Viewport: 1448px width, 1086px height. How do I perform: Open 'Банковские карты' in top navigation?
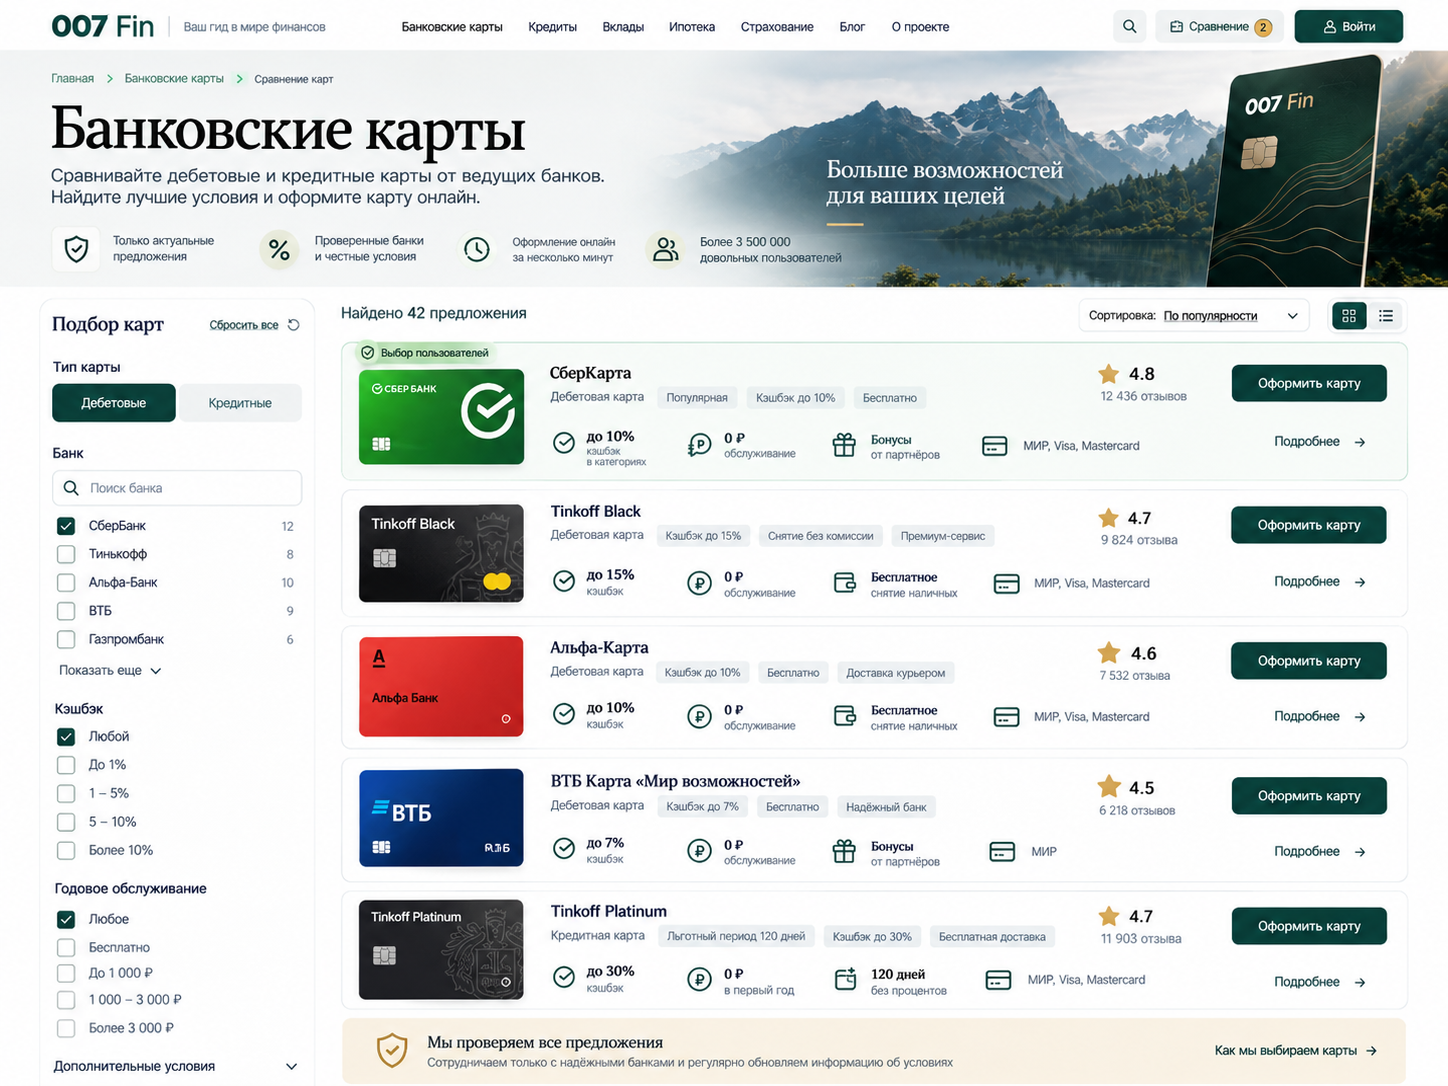tap(452, 27)
